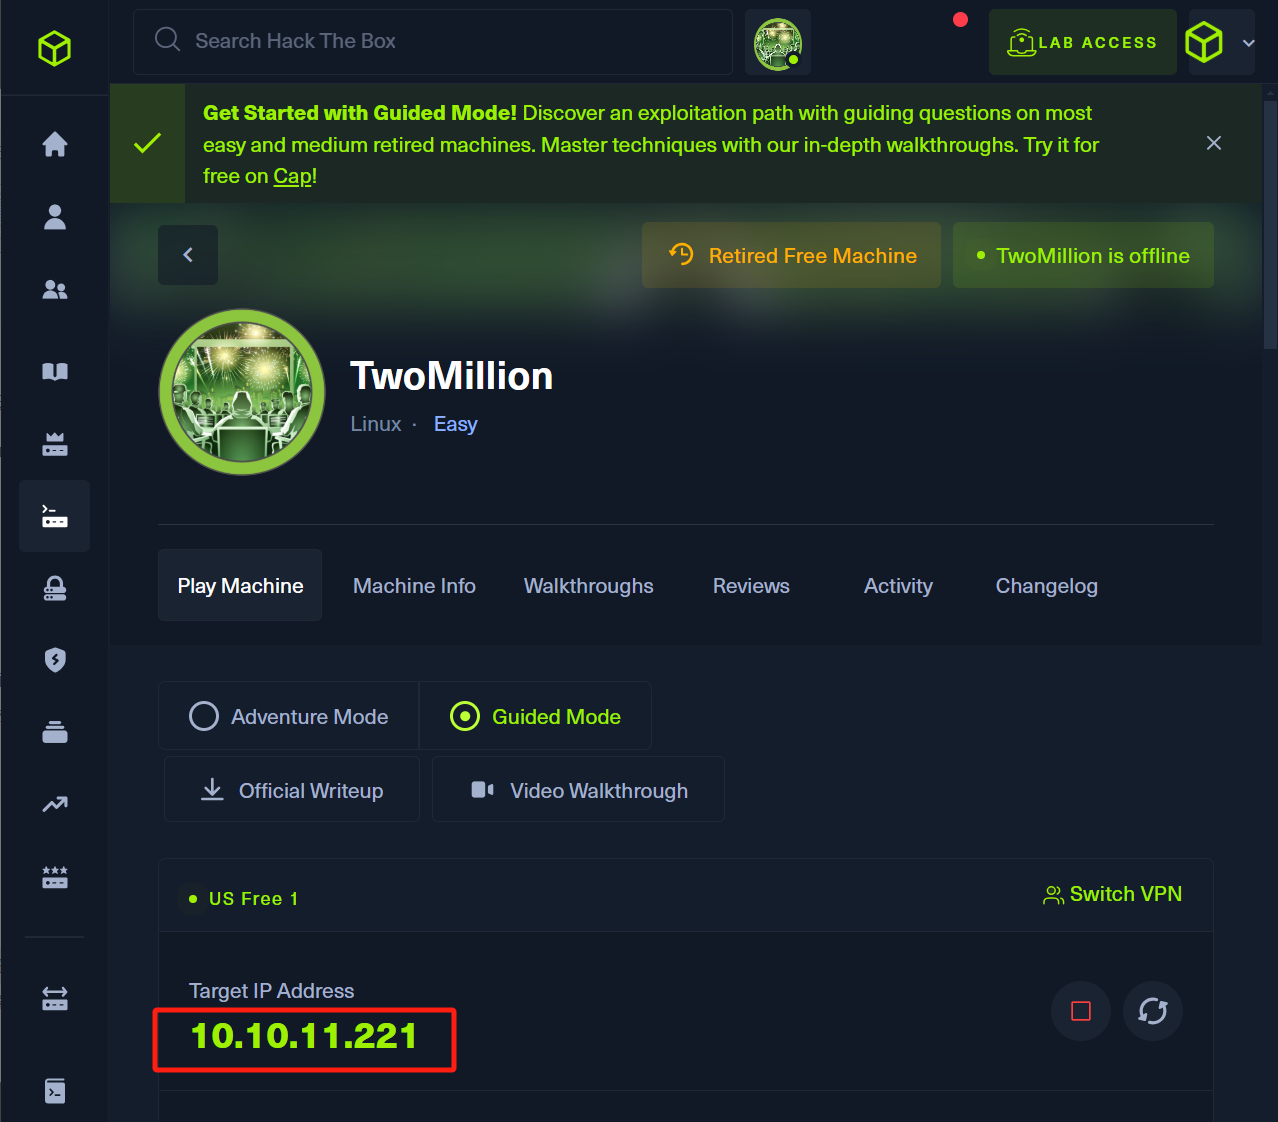Stop the machine with red square
The height and width of the screenshot is (1122, 1278).
click(x=1081, y=1011)
